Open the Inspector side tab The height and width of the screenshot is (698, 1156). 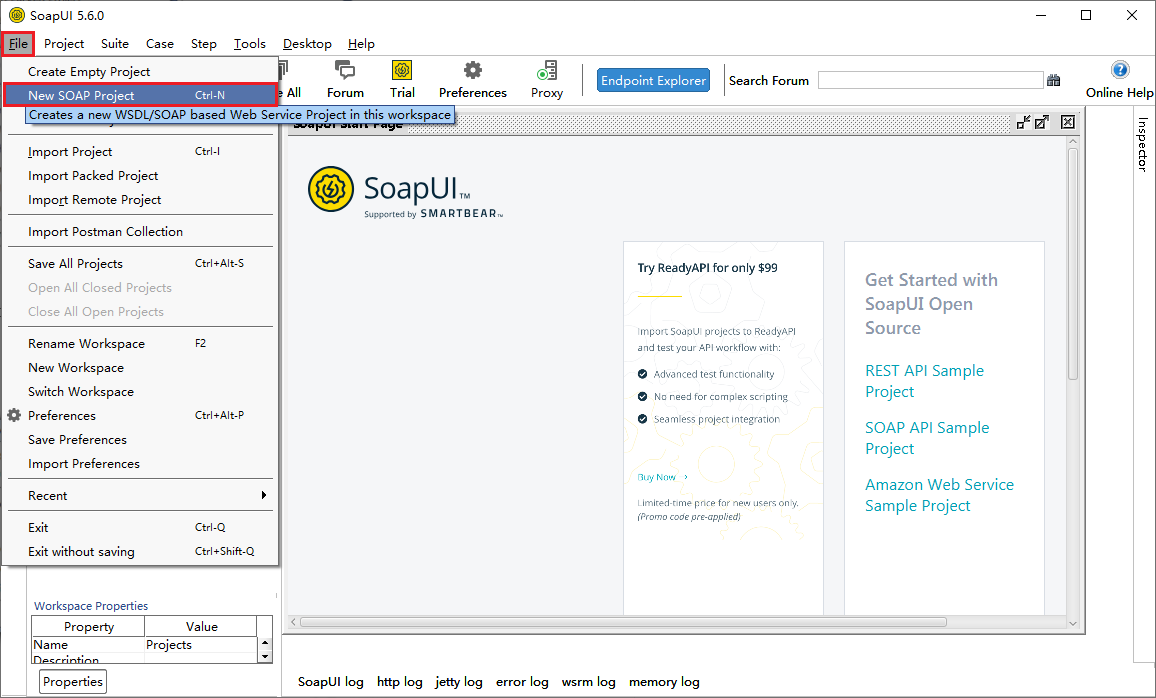[1143, 144]
